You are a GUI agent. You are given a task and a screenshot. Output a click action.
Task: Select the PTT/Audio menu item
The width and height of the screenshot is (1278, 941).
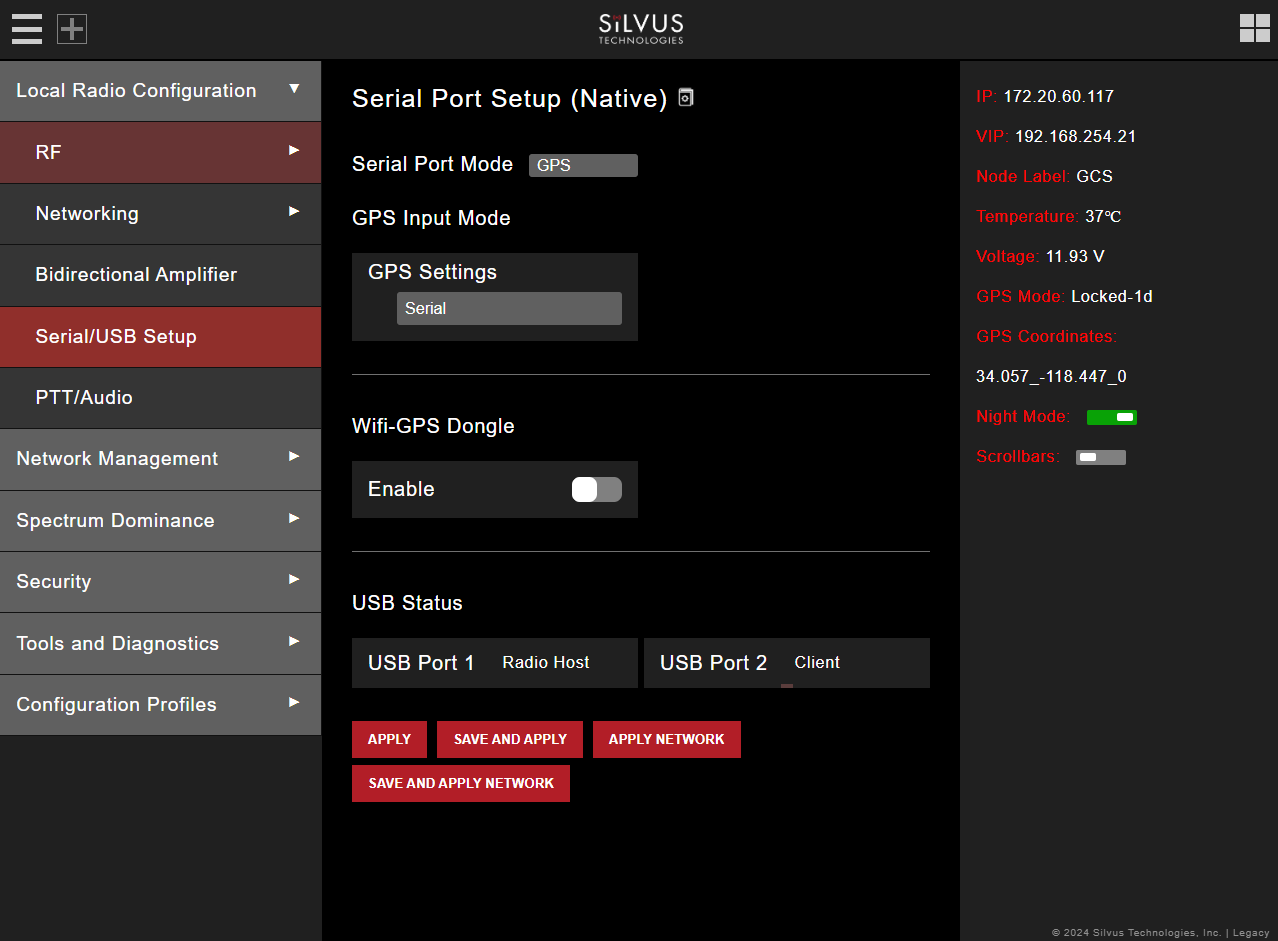pyautogui.click(x=160, y=398)
